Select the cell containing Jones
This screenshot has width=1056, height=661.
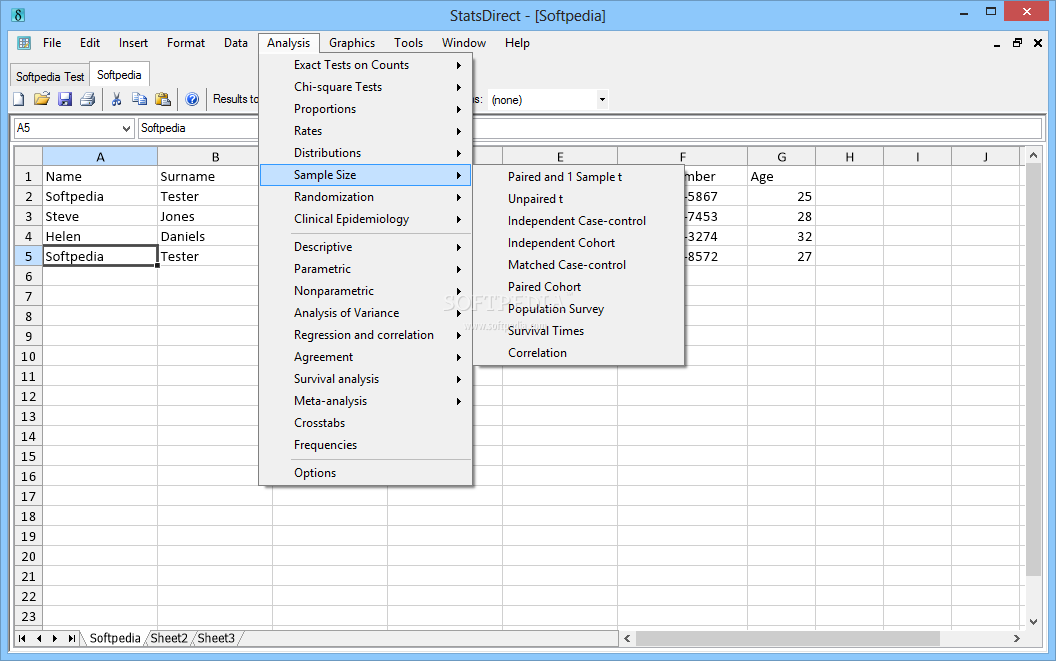pyautogui.click(x=216, y=216)
